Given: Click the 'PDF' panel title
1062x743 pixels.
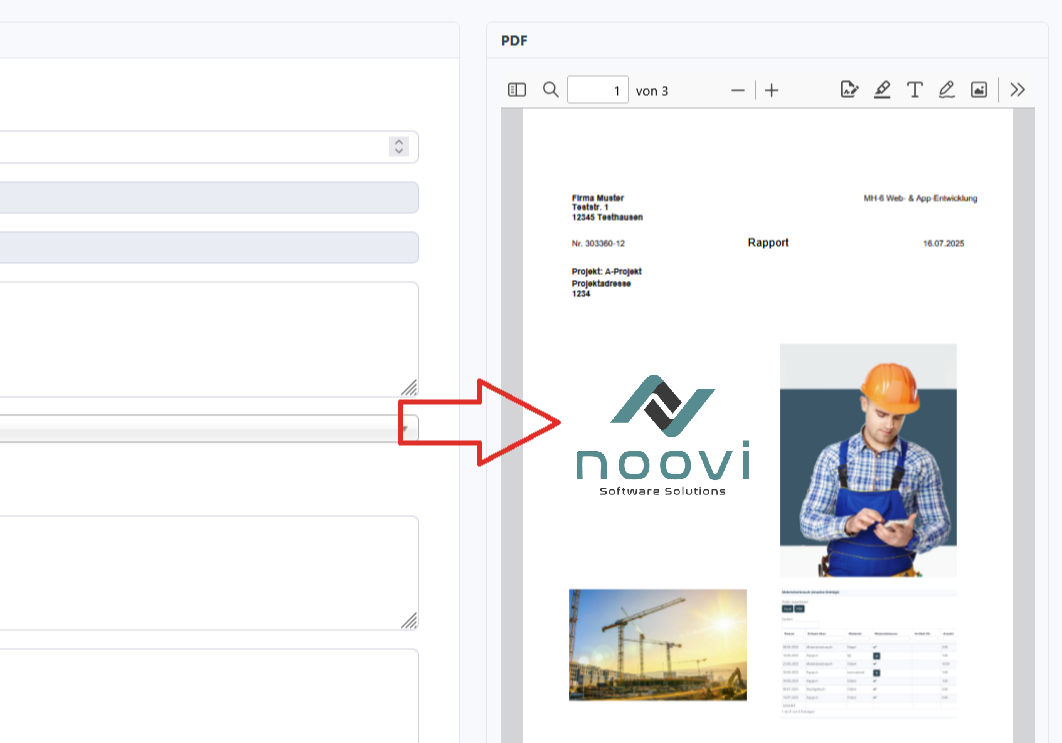Looking at the screenshot, I should click(x=514, y=41).
